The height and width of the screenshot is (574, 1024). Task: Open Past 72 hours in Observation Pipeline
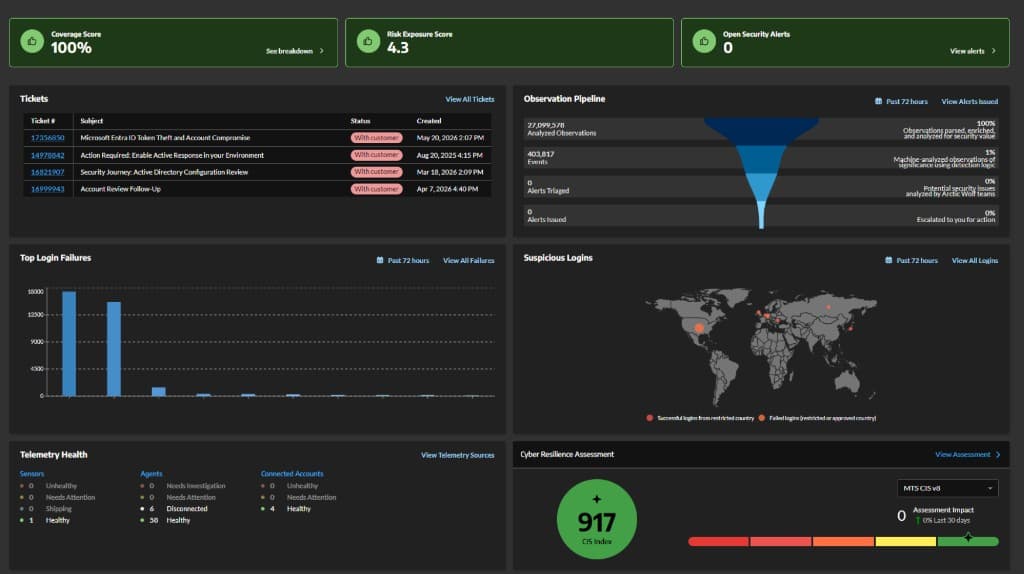click(906, 102)
